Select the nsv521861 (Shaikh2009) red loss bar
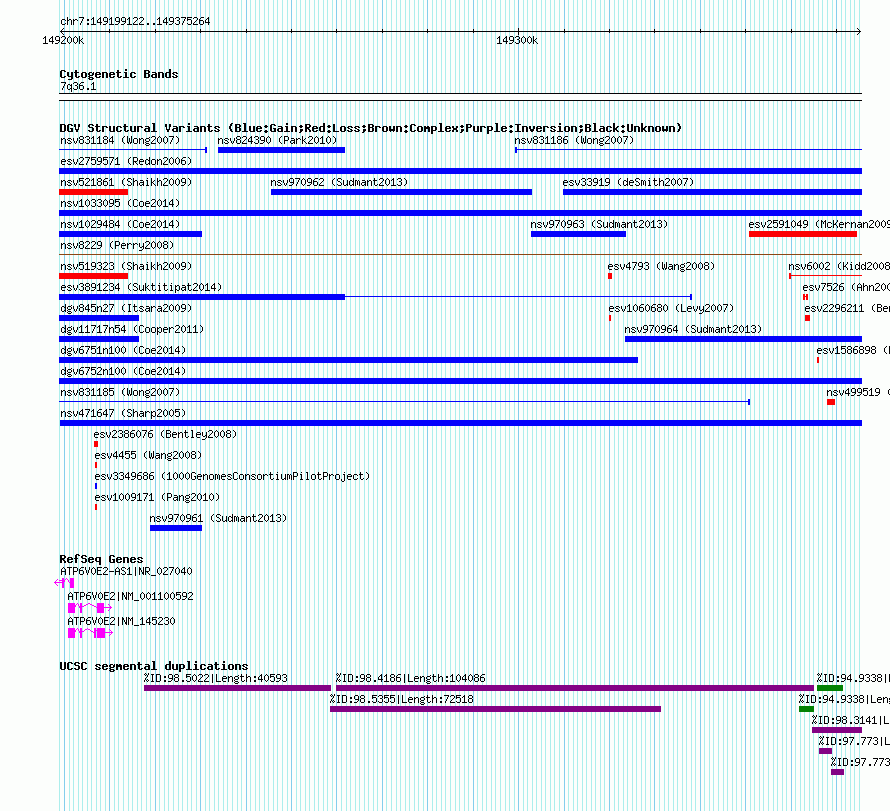Screen dimensions: 890x811 coord(94,192)
